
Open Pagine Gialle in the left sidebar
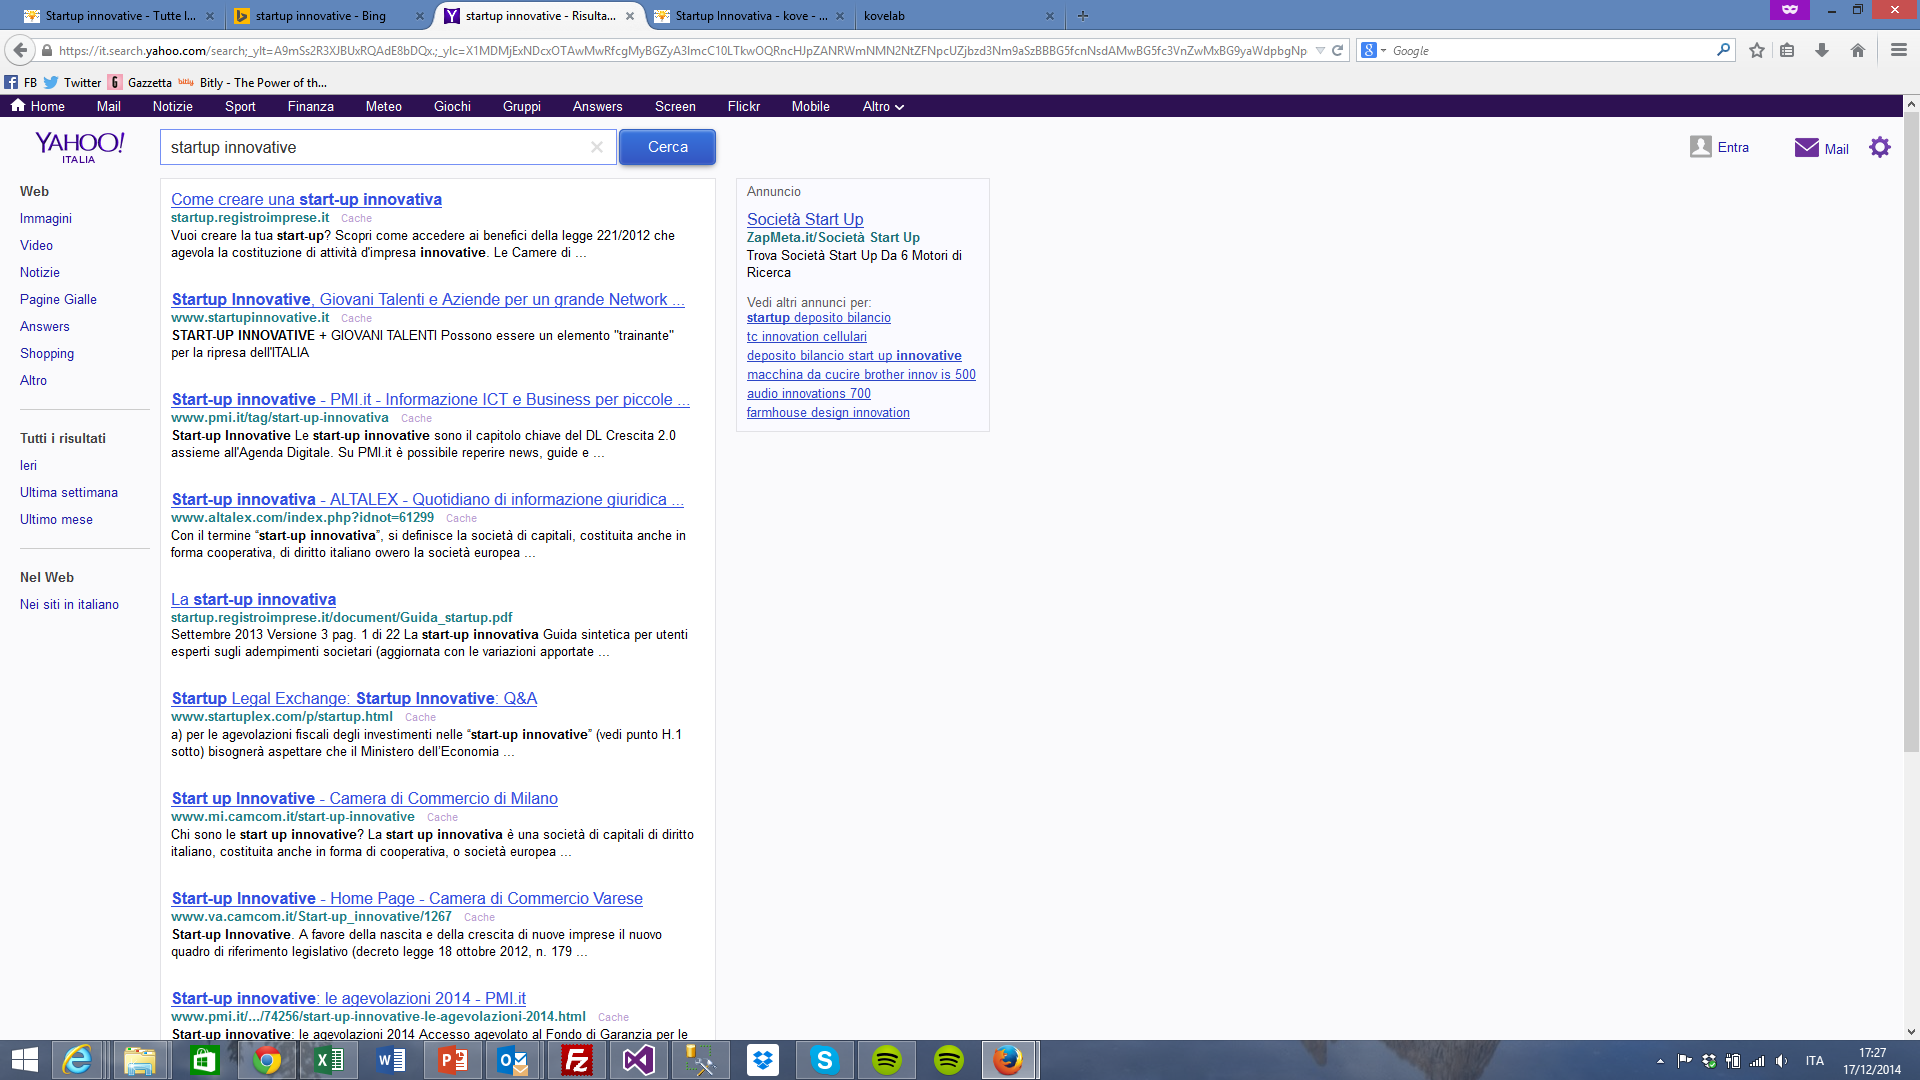[x=58, y=299]
